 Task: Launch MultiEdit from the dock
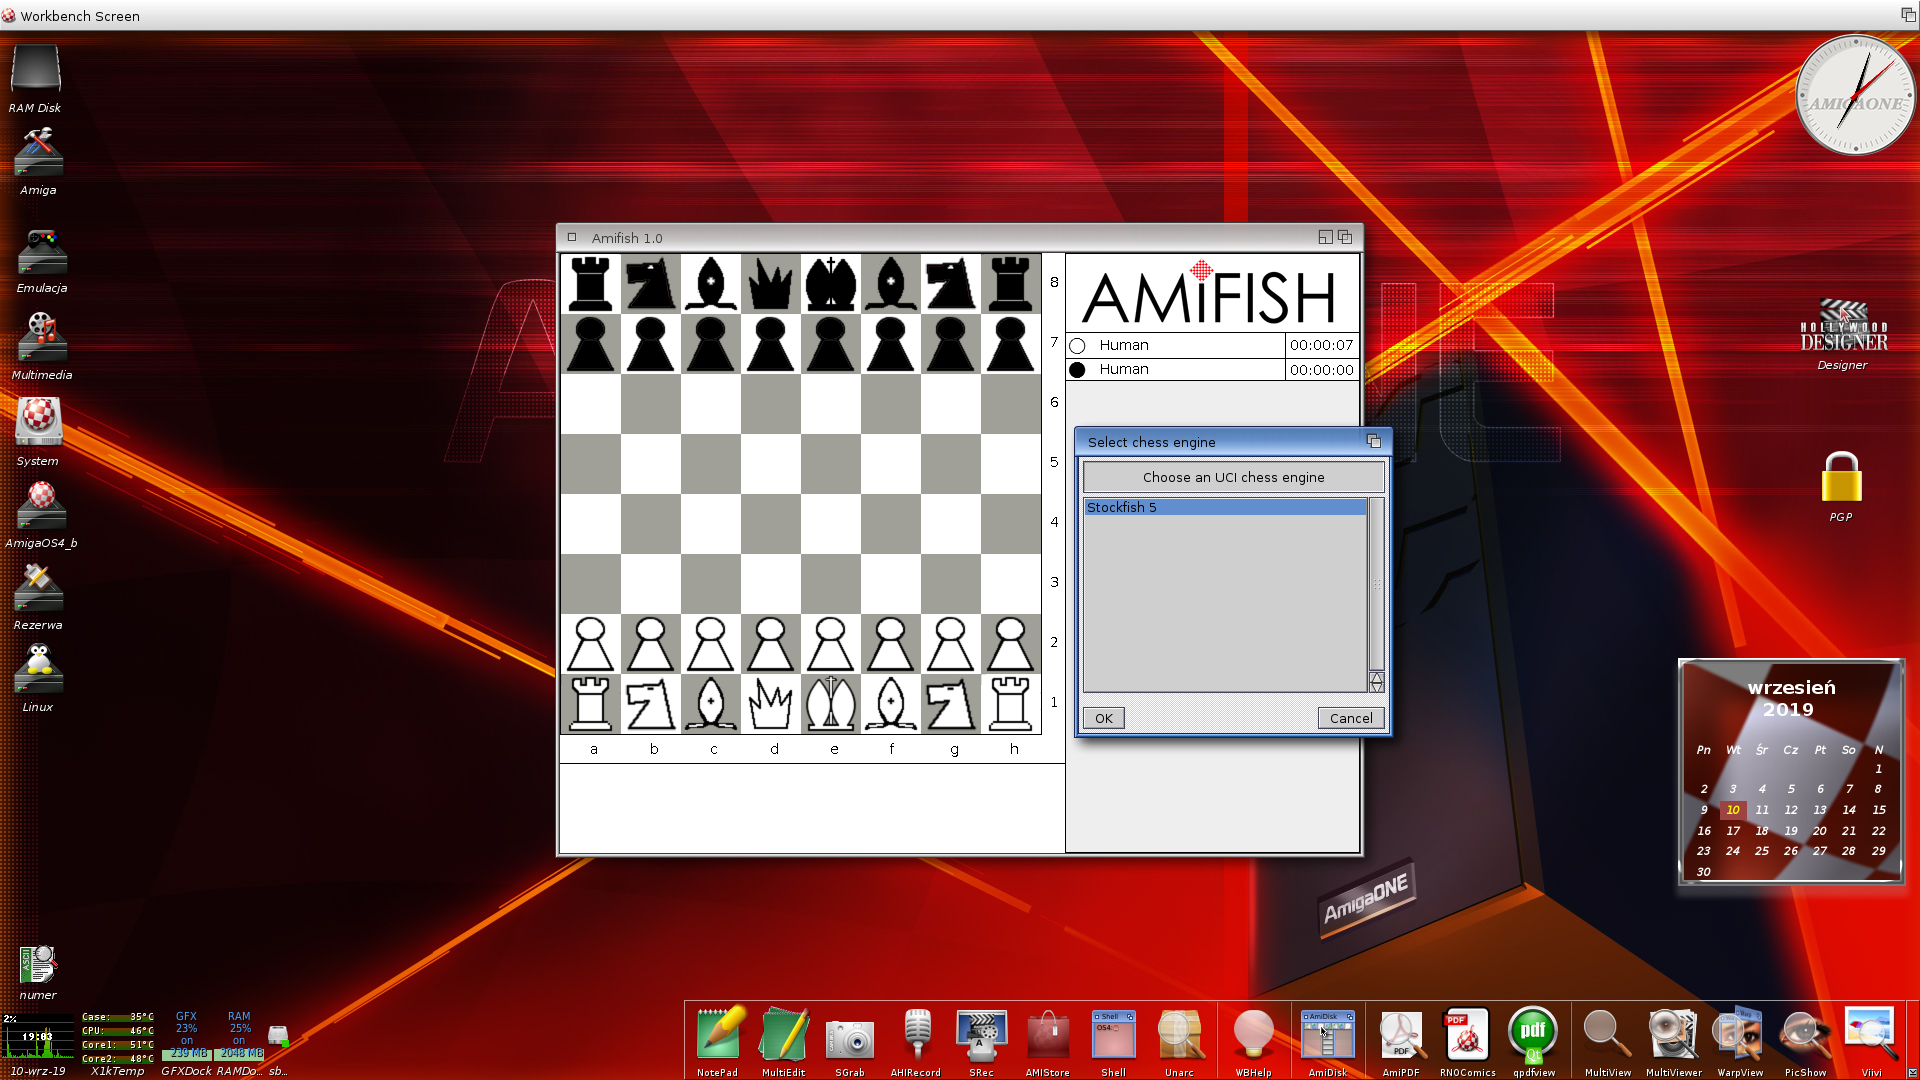tap(784, 1042)
